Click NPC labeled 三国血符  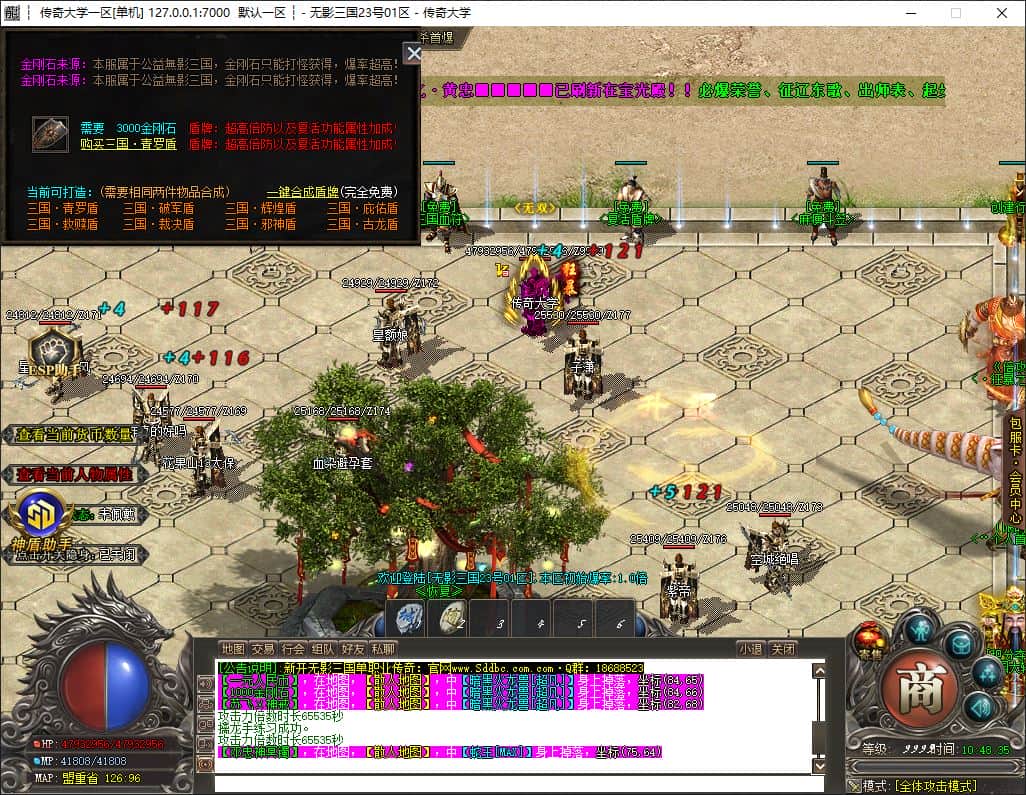pyautogui.click(x=442, y=209)
